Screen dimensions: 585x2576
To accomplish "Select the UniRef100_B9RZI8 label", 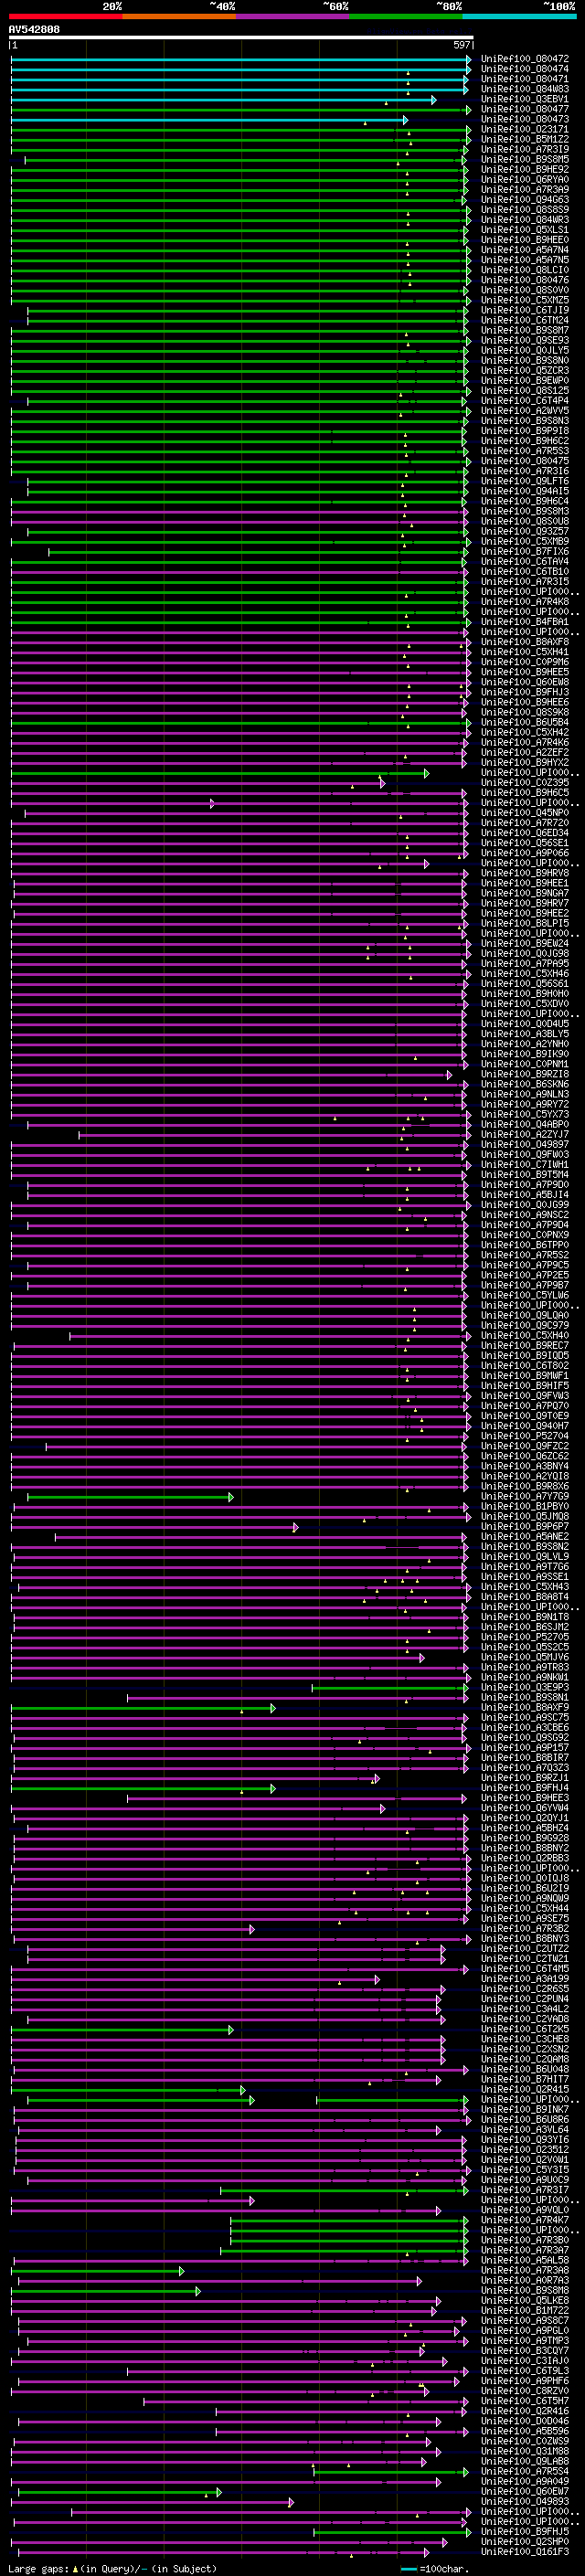I will pyautogui.click(x=525, y=1074).
